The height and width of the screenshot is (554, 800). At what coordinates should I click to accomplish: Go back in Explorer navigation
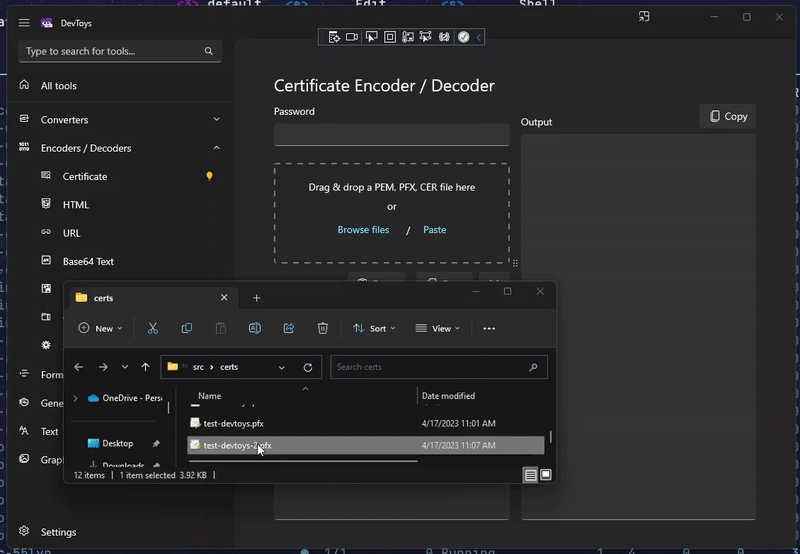tap(79, 367)
